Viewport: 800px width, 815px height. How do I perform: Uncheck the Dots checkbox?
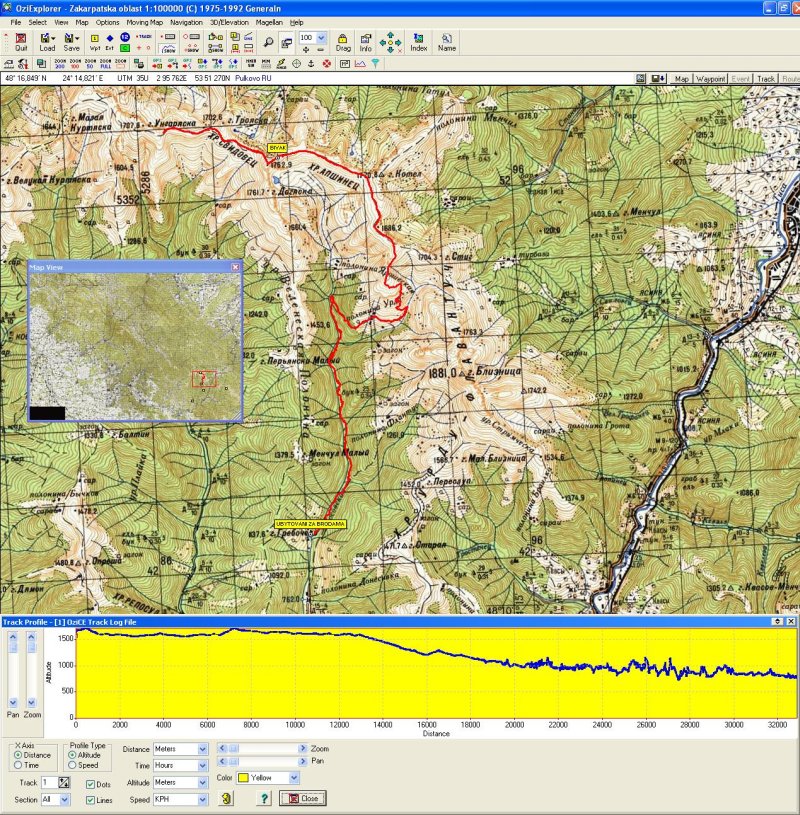click(91, 784)
